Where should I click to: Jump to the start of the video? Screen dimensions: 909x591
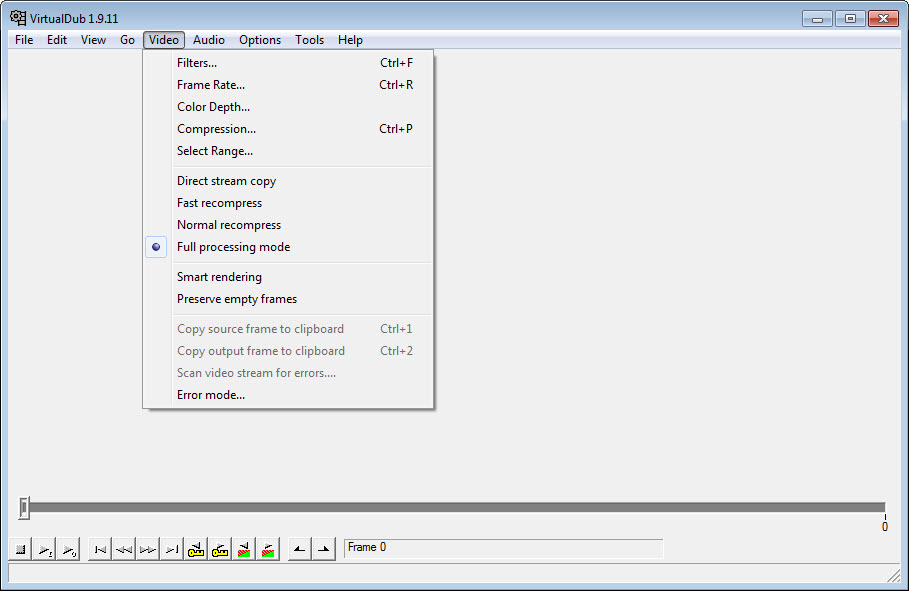pyautogui.click(x=100, y=549)
